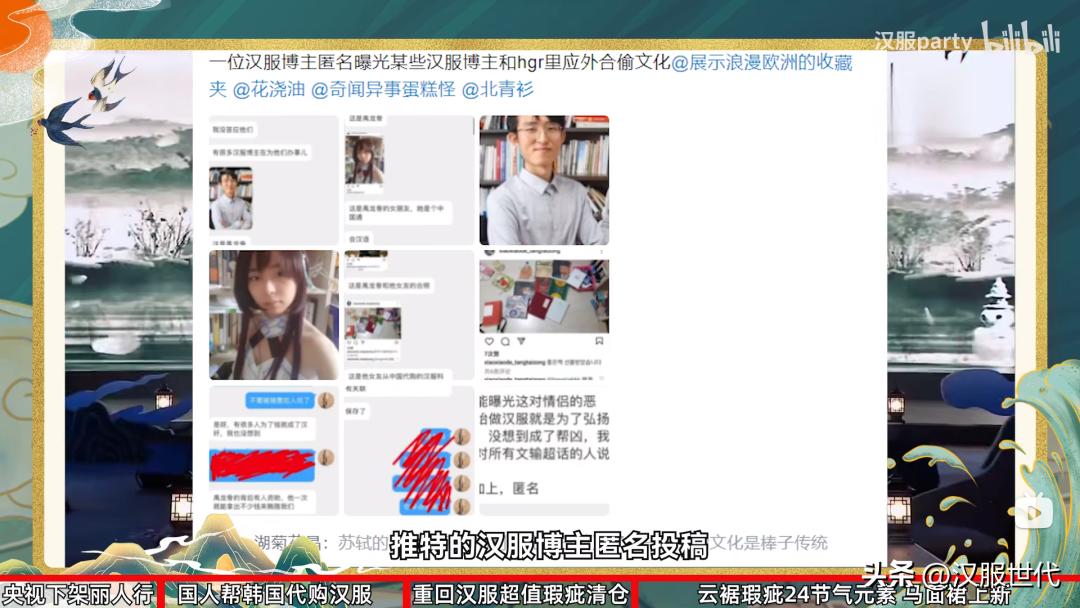This screenshot has height=608, width=1080.
Task: Click the more options ellipsis beside the comment
Action: pyautogui.click(x=602, y=378)
